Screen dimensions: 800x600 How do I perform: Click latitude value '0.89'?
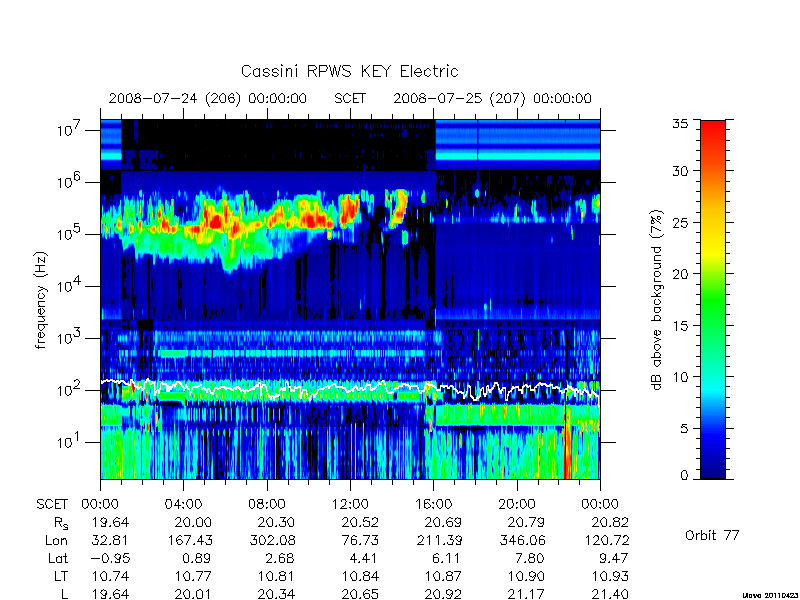[197, 558]
